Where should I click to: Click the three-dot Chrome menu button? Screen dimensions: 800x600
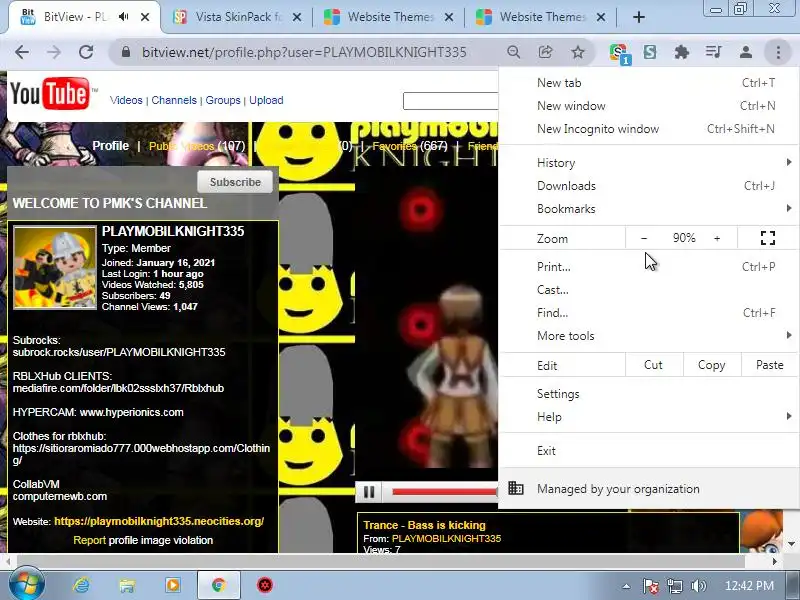778,52
